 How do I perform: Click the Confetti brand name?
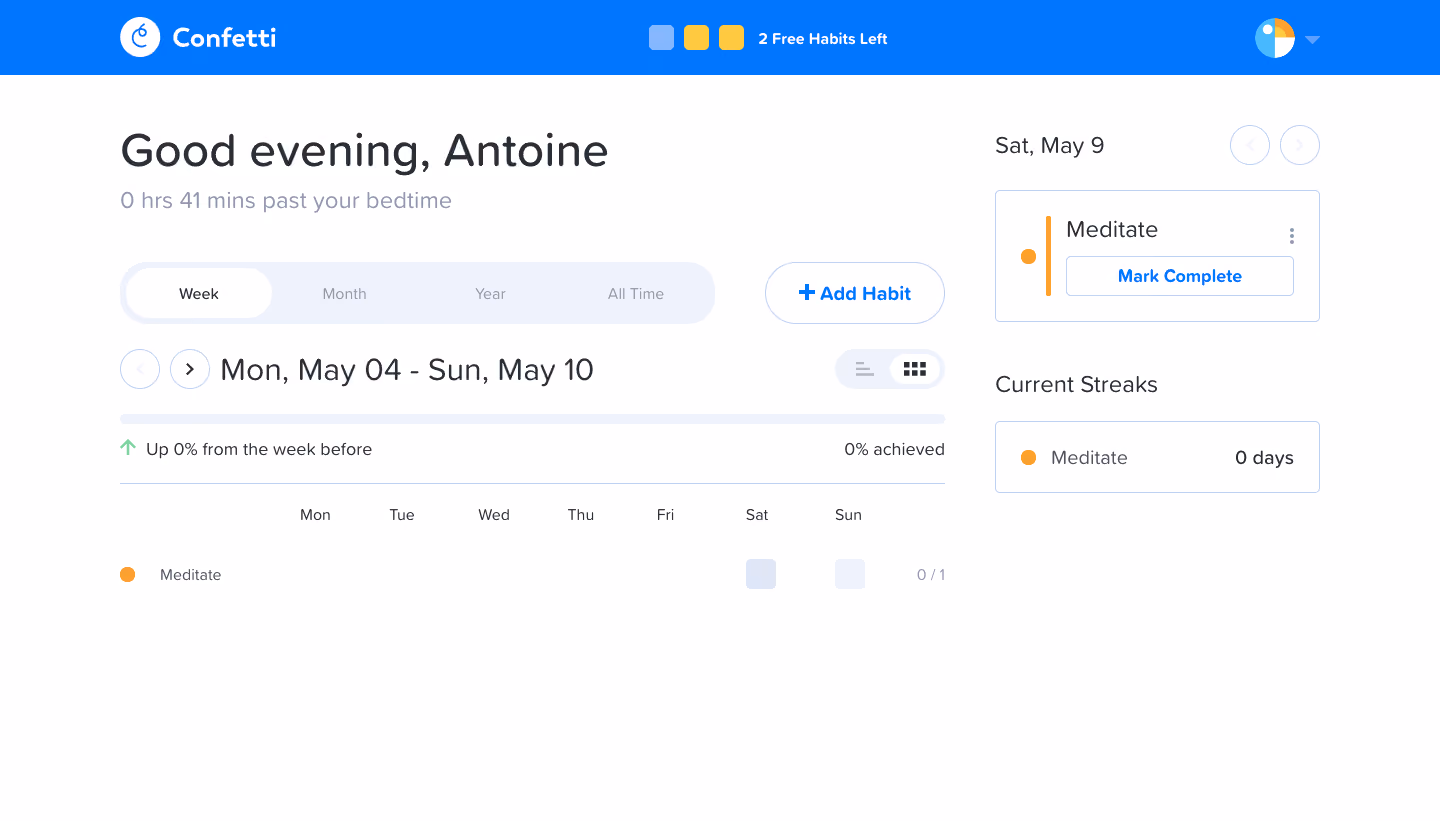(x=224, y=38)
